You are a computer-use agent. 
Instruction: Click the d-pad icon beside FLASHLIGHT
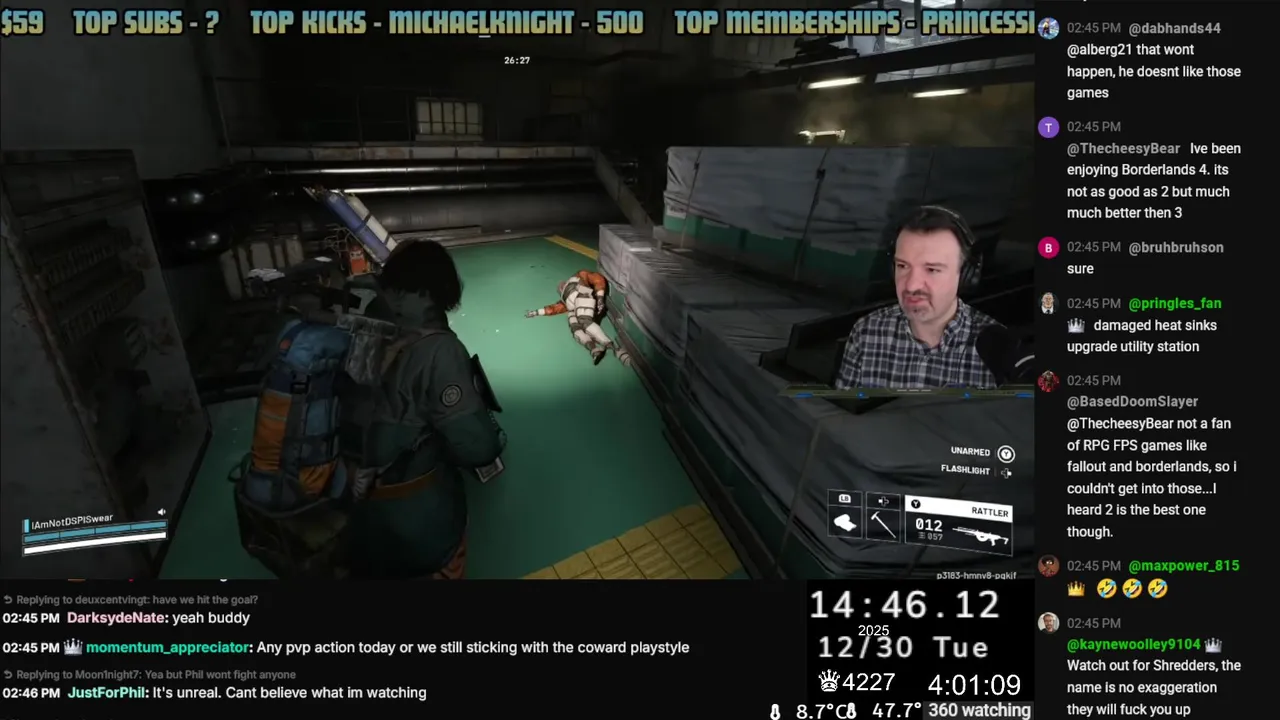1006,472
